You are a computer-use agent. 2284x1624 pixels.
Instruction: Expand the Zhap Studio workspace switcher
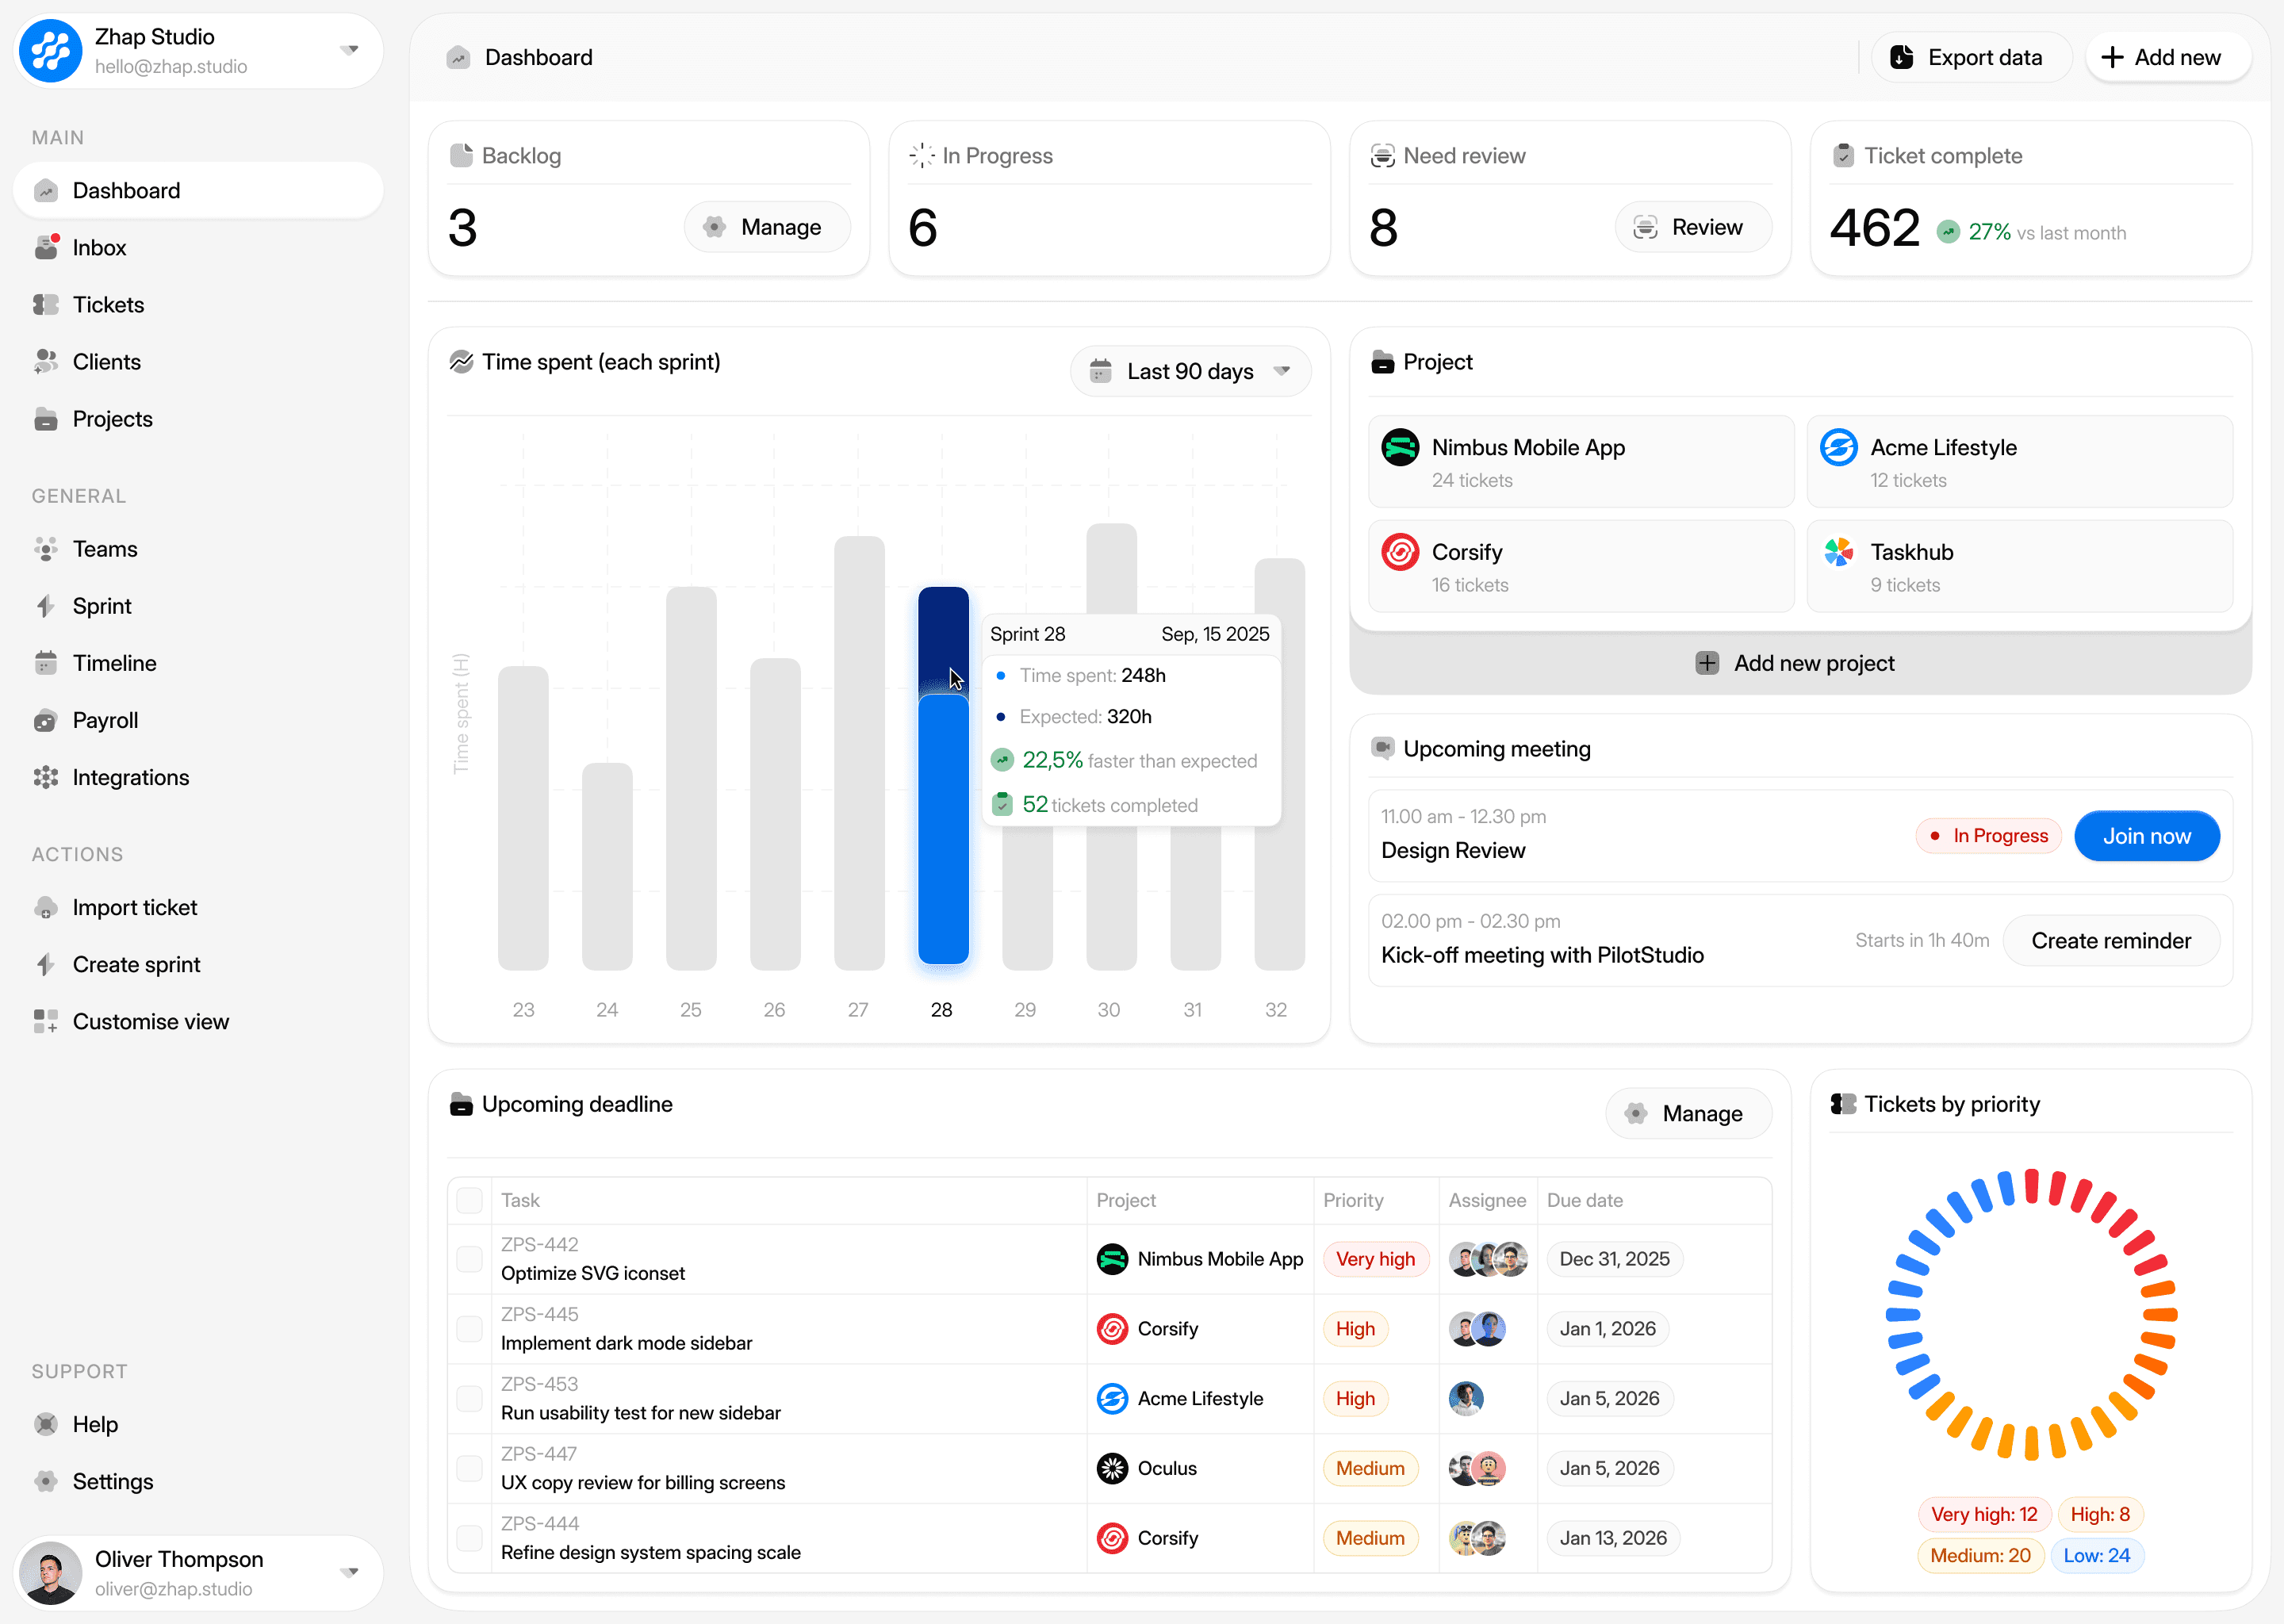349,50
